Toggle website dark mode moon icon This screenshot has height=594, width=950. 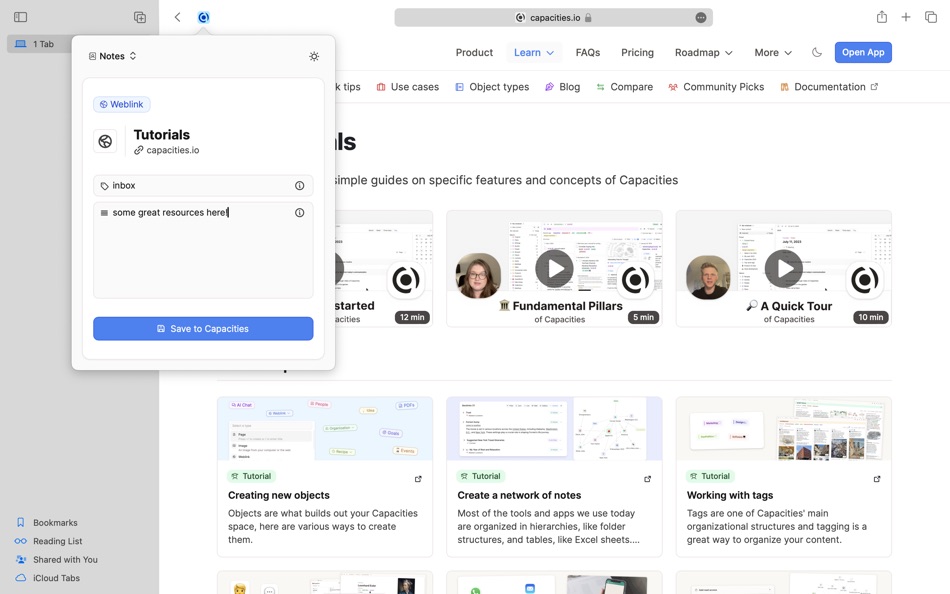[x=817, y=52]
